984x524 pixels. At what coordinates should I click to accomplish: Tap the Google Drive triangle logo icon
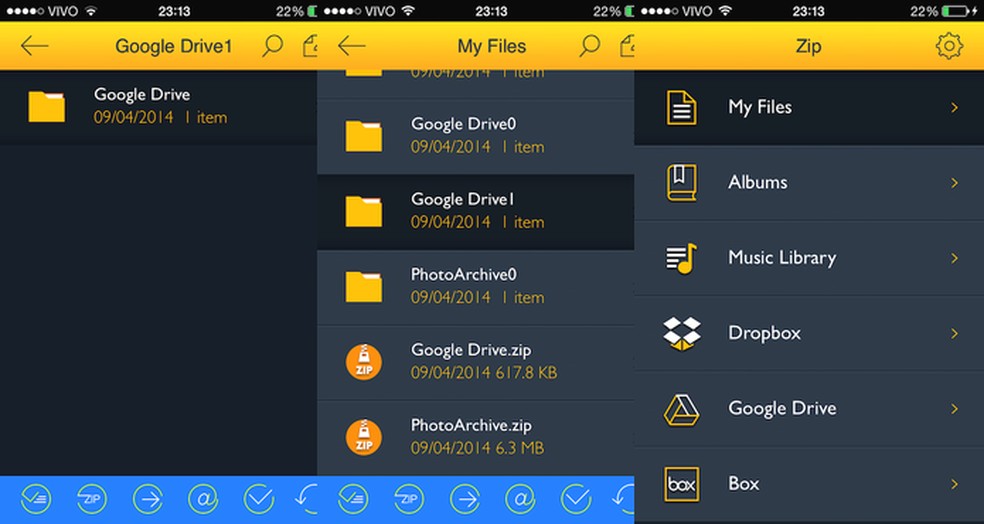tap(682, 409)
